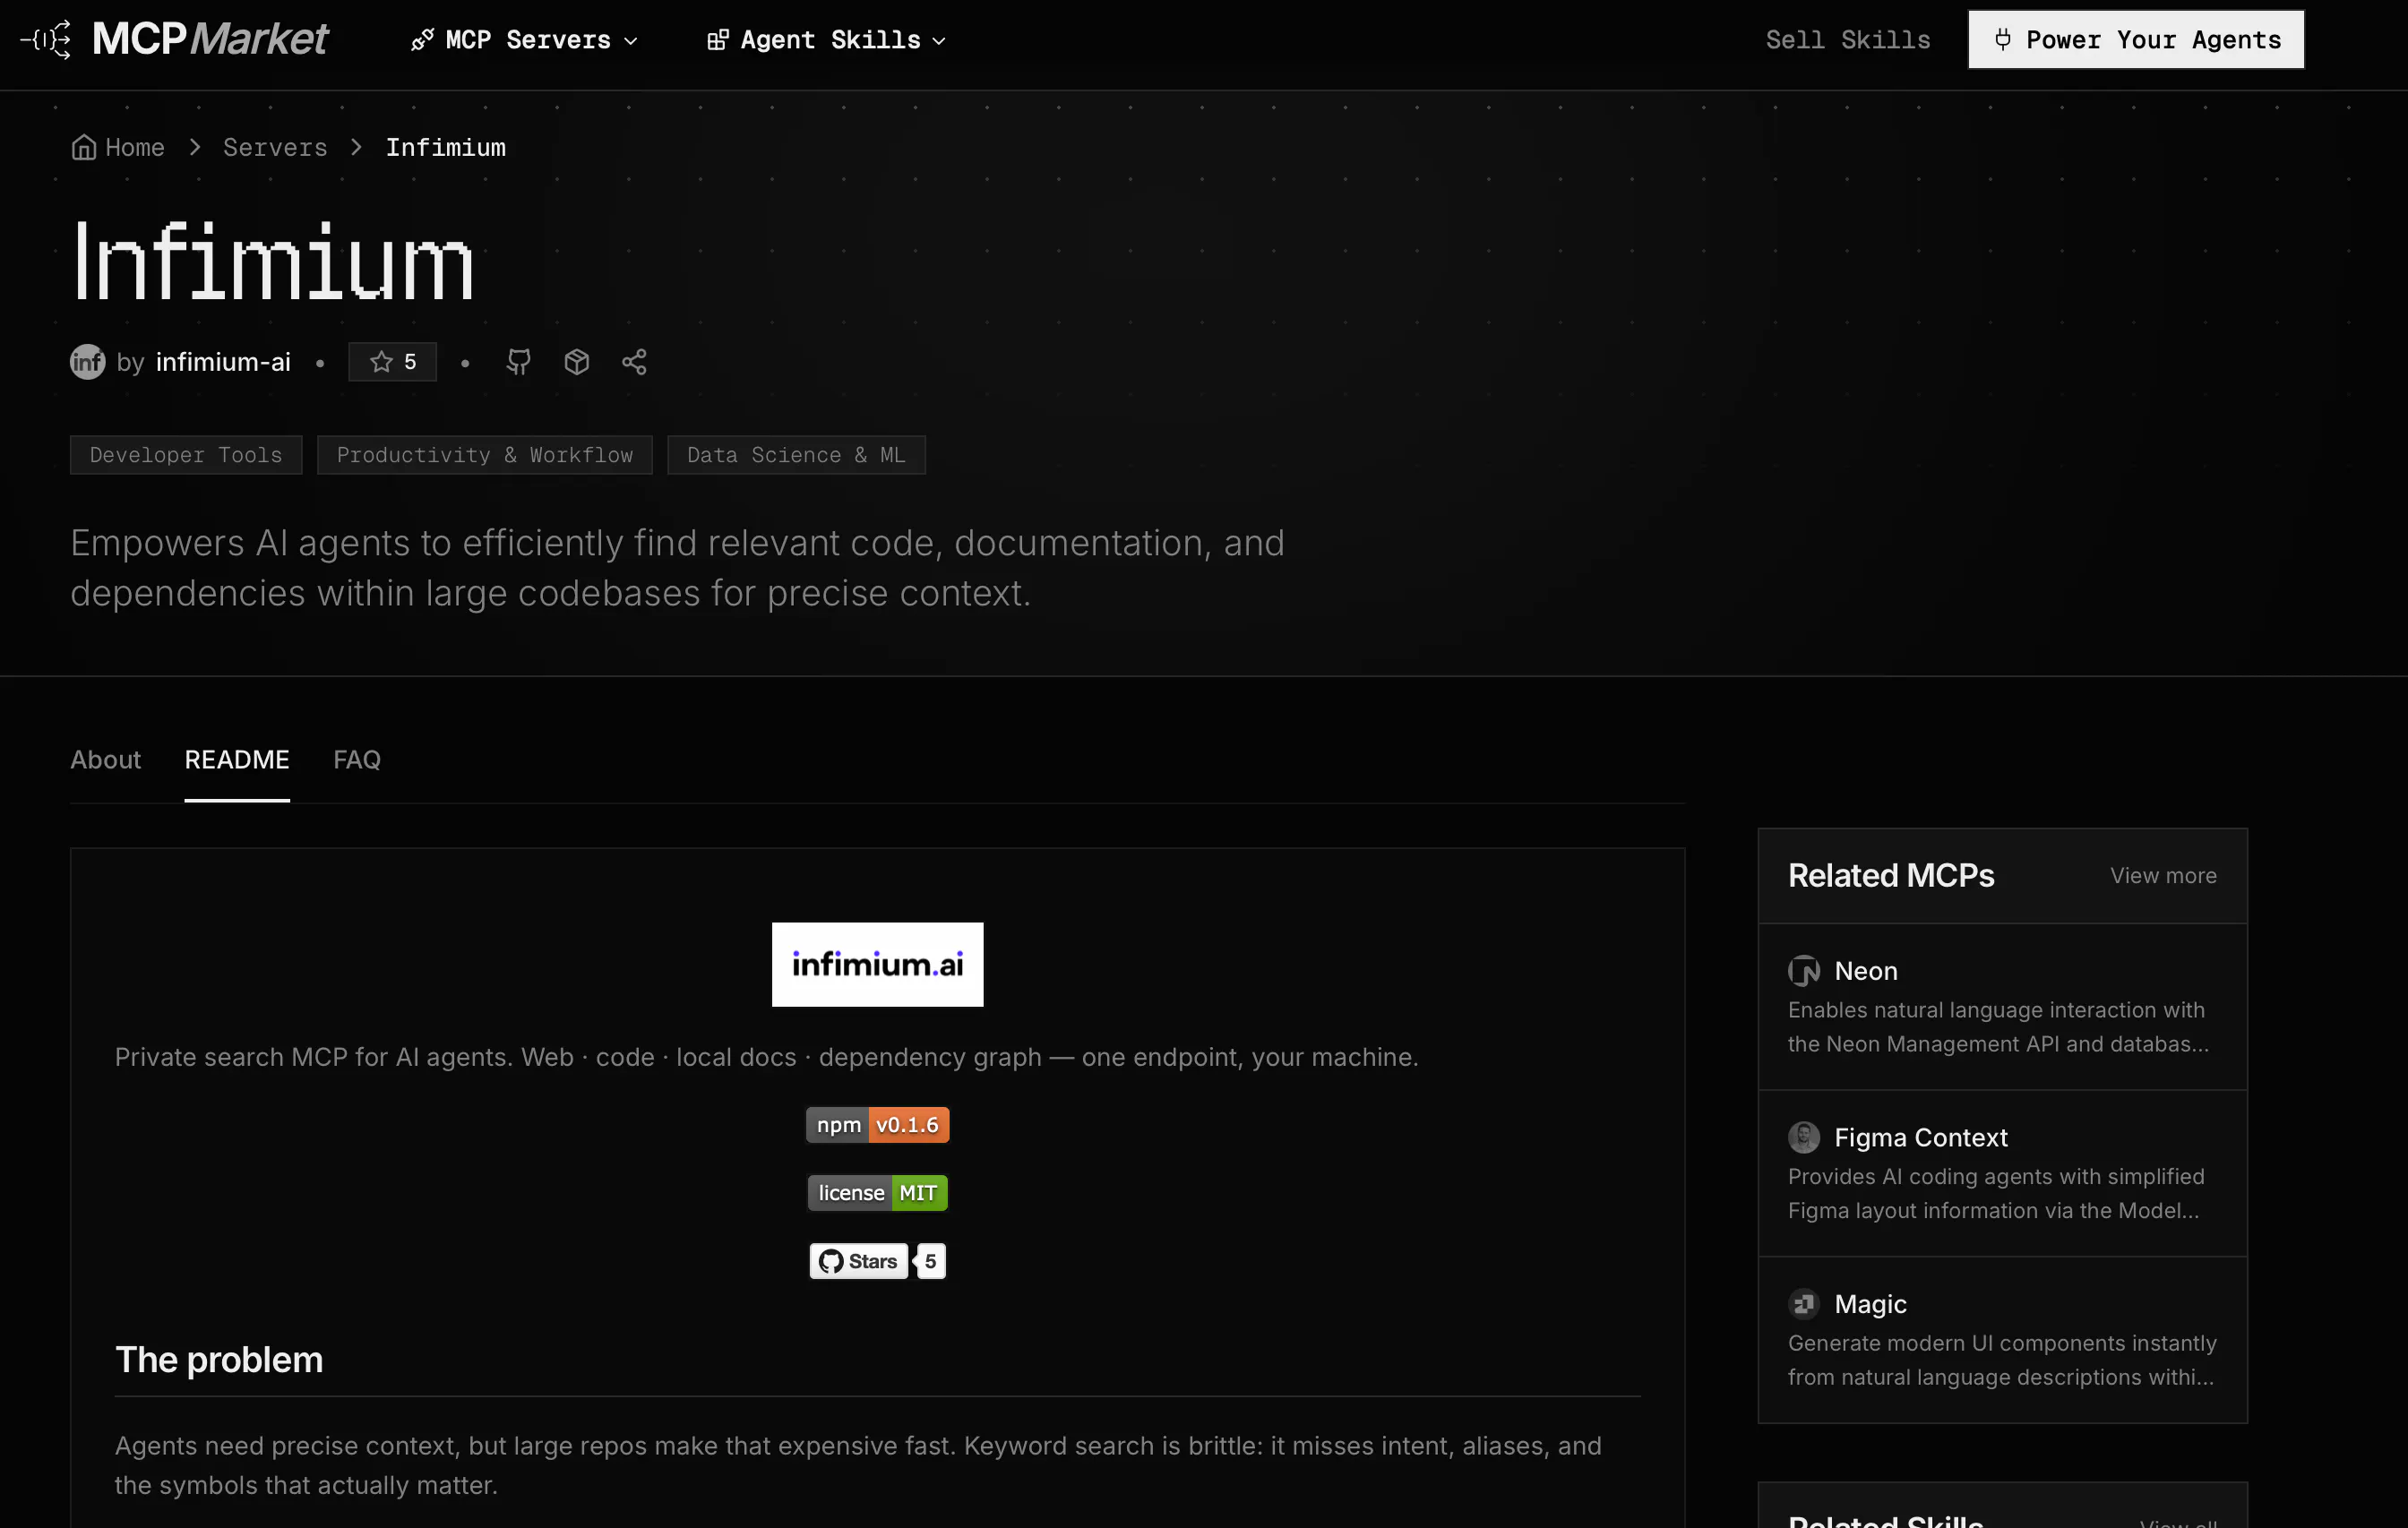This screenshot has height=1528, width=2408.
Task: Click the infimium-ai author avatar
Action: (x=87, y=362)
